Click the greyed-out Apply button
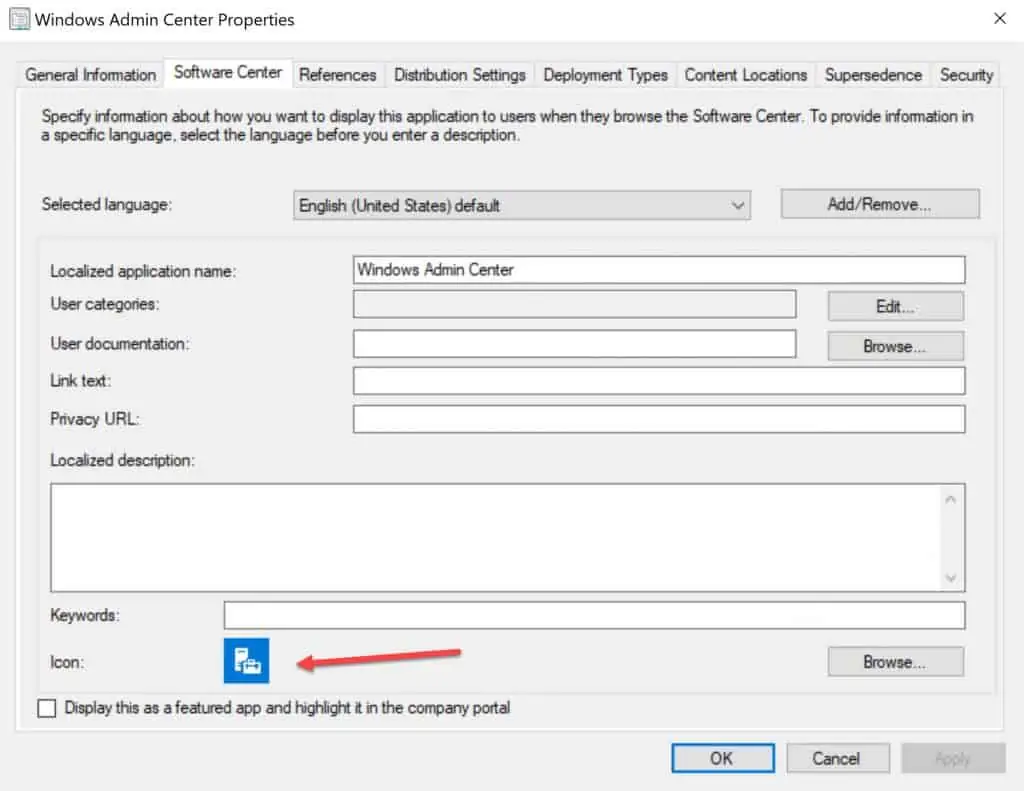 coord(953,758)
